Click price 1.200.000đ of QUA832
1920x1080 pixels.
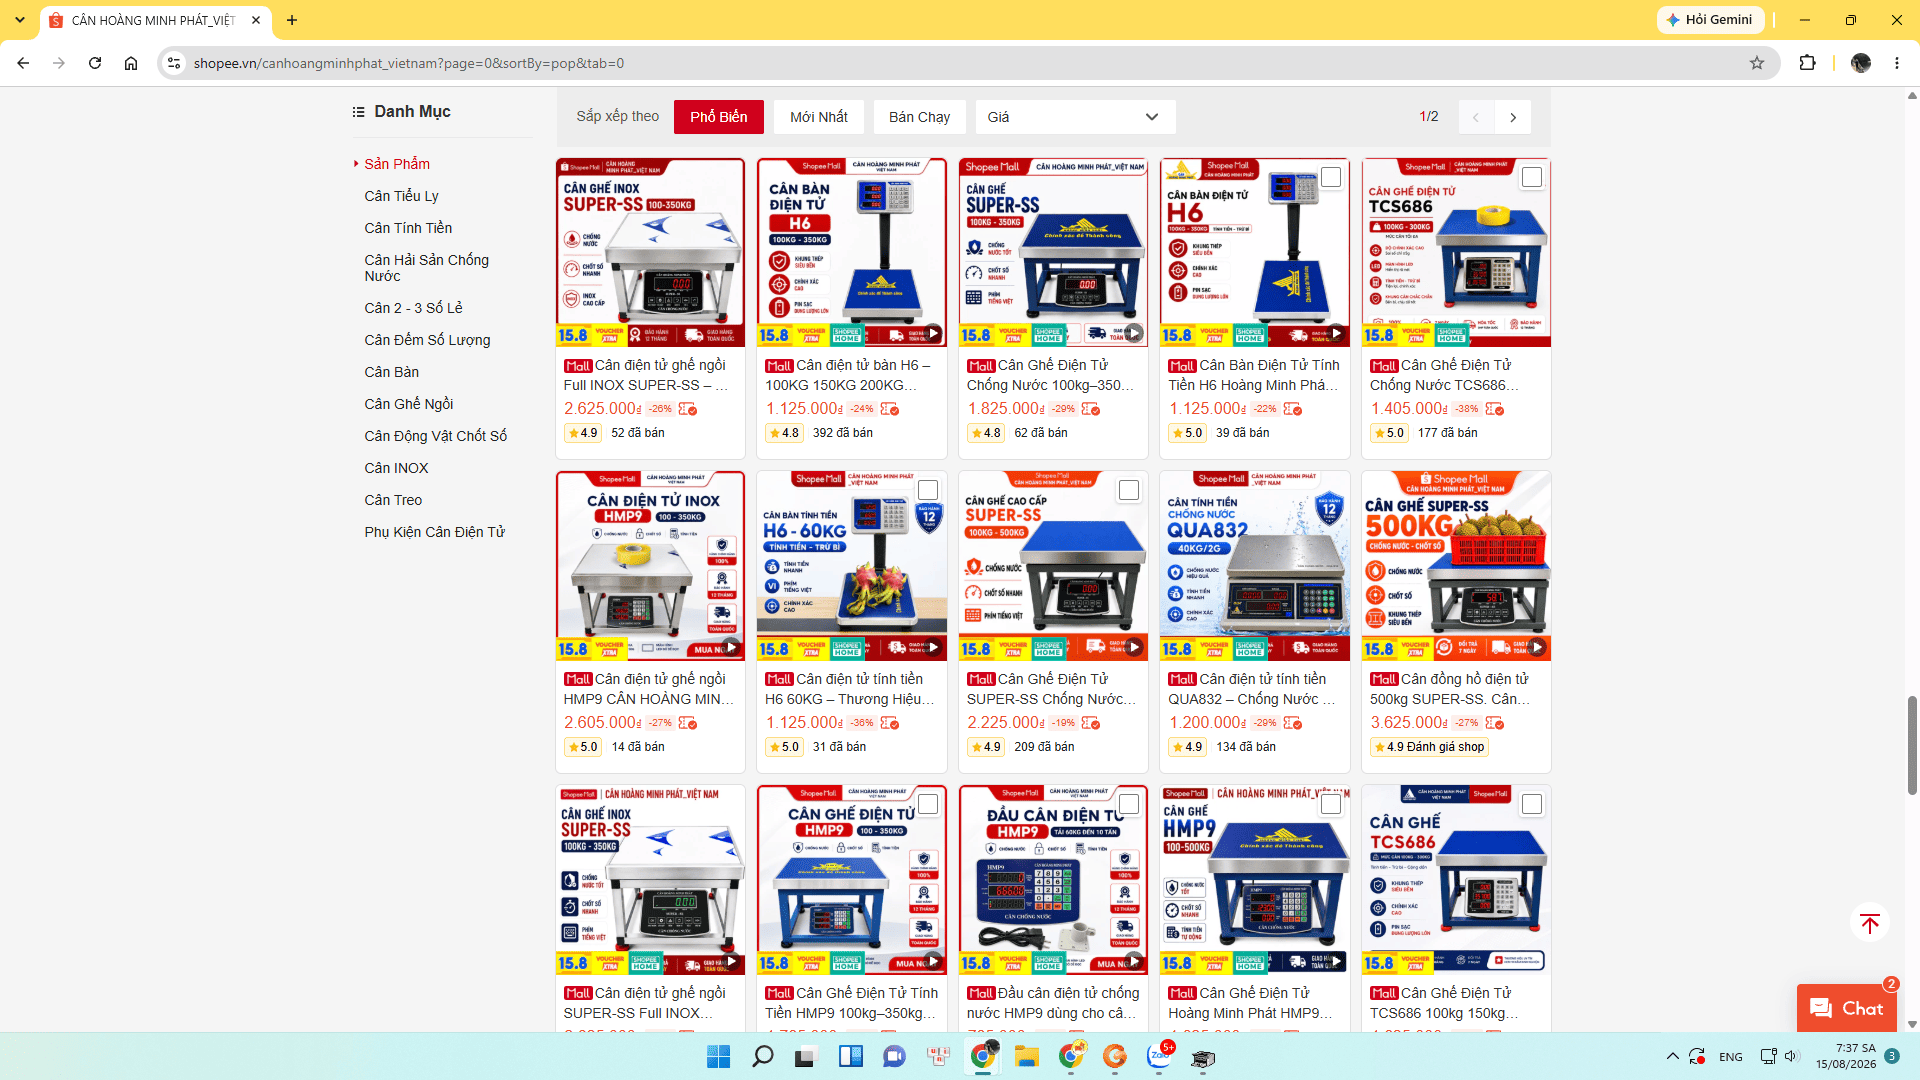(1209, 722)
